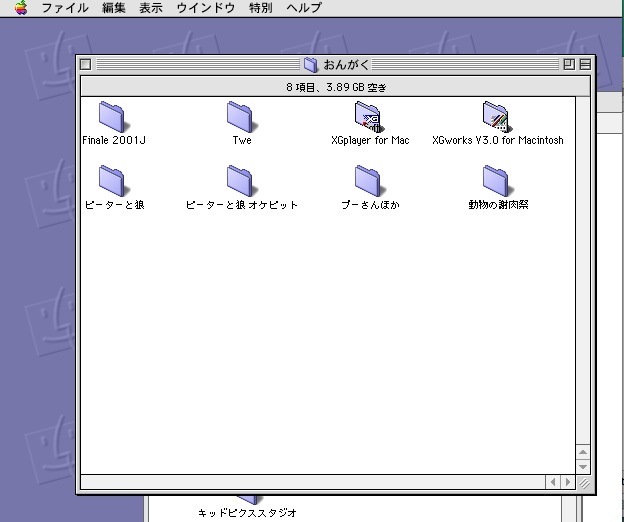
Task: Click the collapse (windowshade) box of おんがく window
Action: pyautogui.click(x=585, y=64)
